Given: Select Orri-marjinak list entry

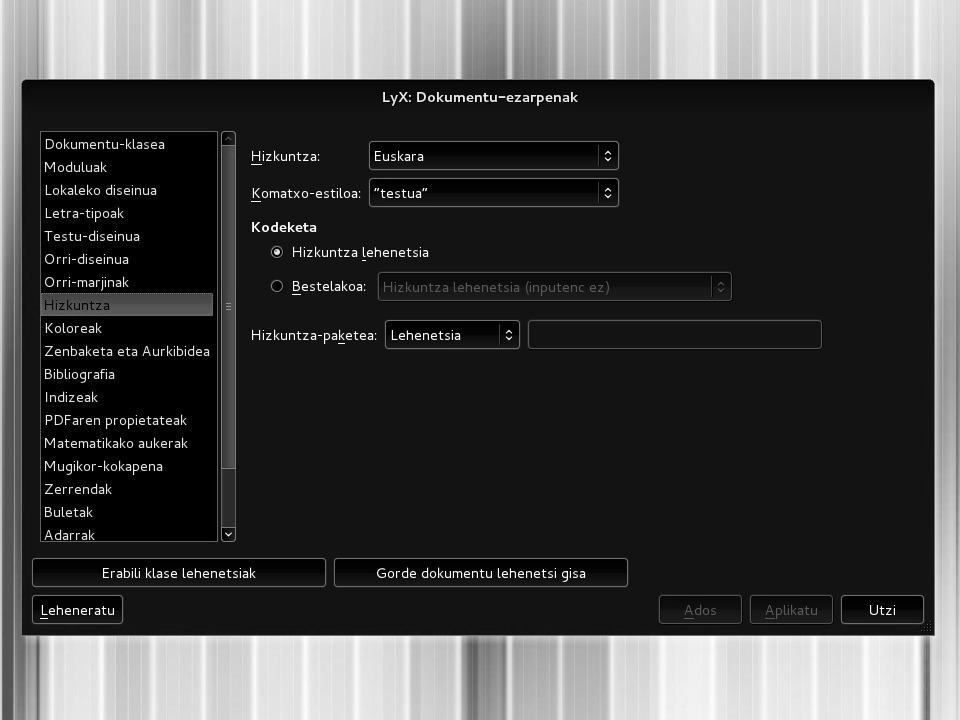Looking at the screenshot, I should 127,282.
